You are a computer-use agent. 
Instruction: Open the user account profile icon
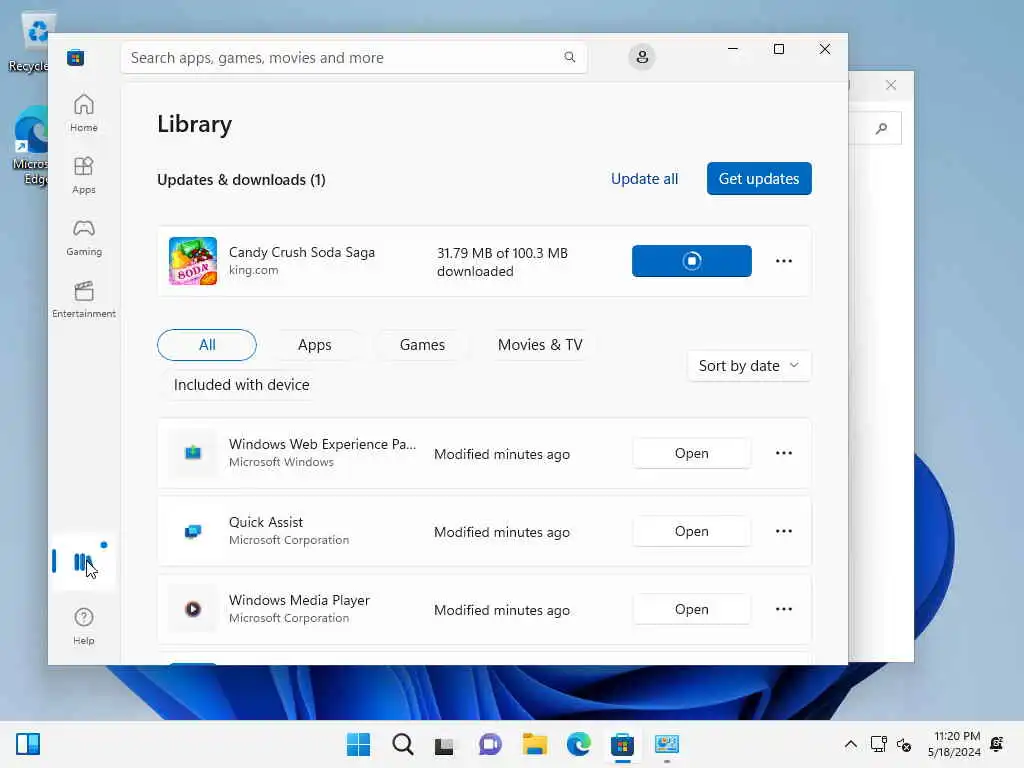[642, 57]
